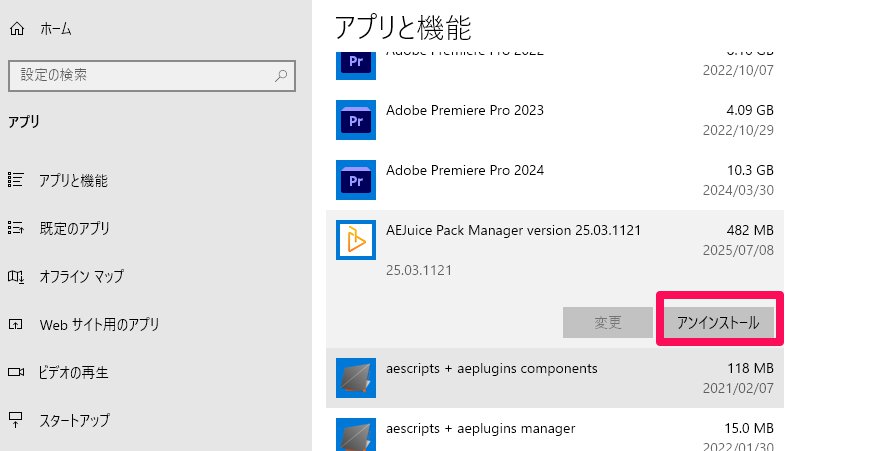Select アプリと機能 in the sidebar
Image resolution: width=881 pixels, height=451 pixels.
(x=73, y=180)
